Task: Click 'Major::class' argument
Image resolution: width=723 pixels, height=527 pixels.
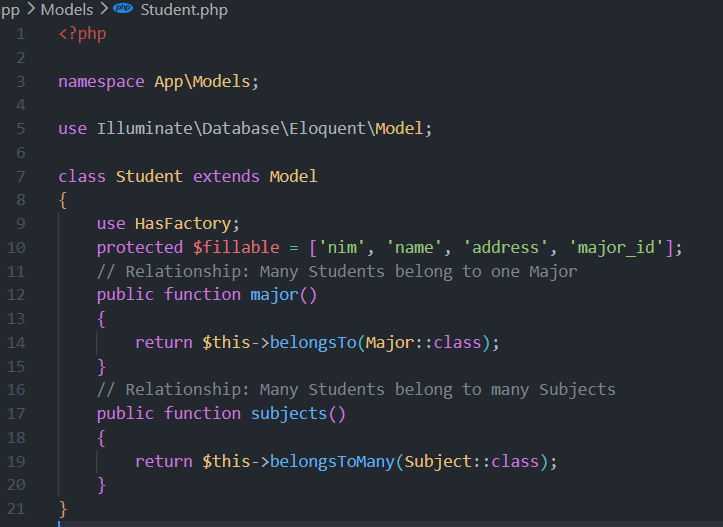Action: pos(424,343)
